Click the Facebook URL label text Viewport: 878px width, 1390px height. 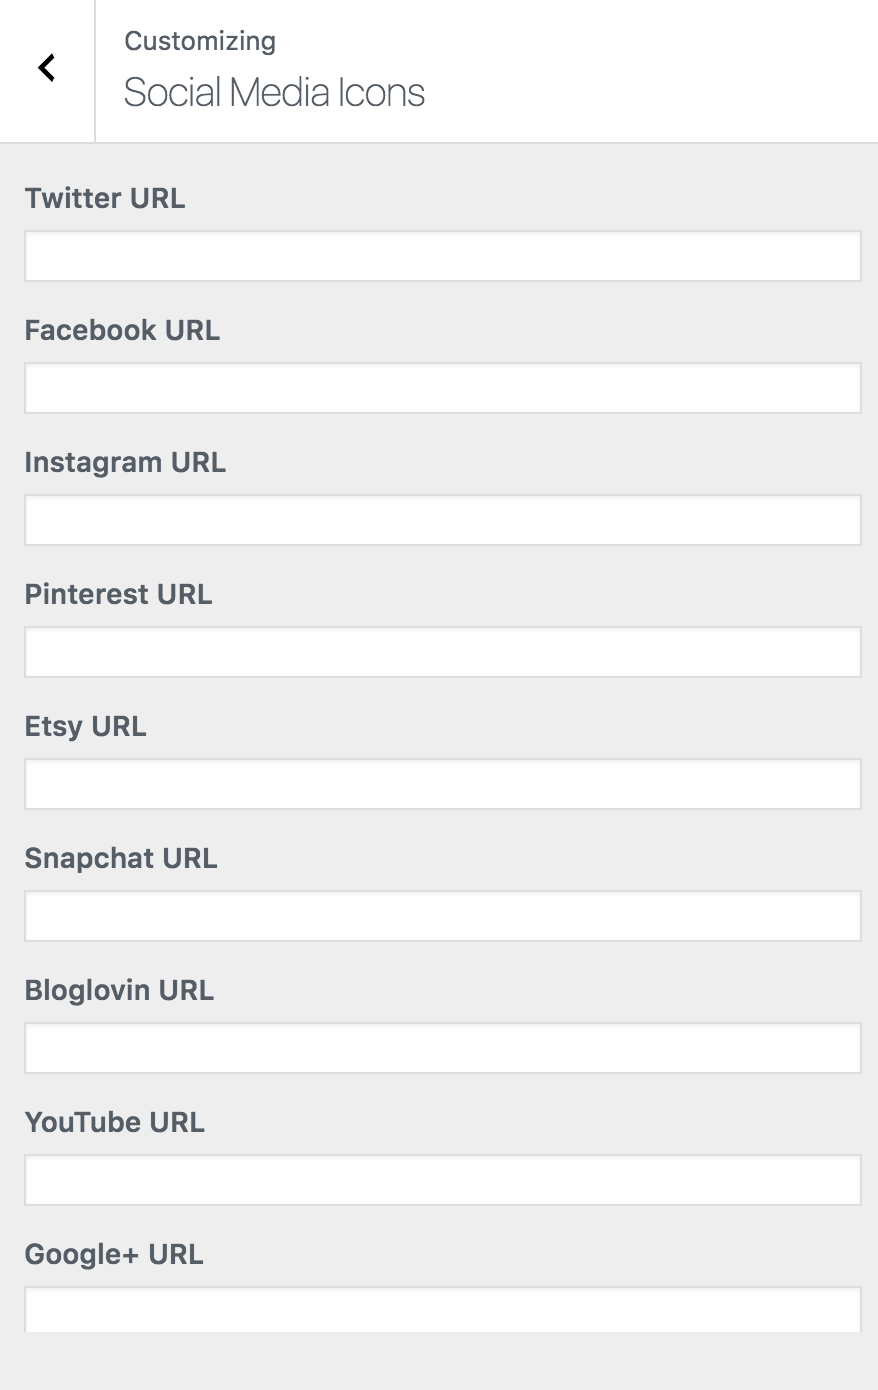click(122, 330)
